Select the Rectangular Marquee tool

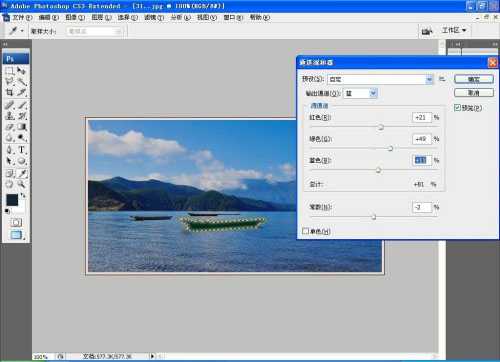(10, 71)
